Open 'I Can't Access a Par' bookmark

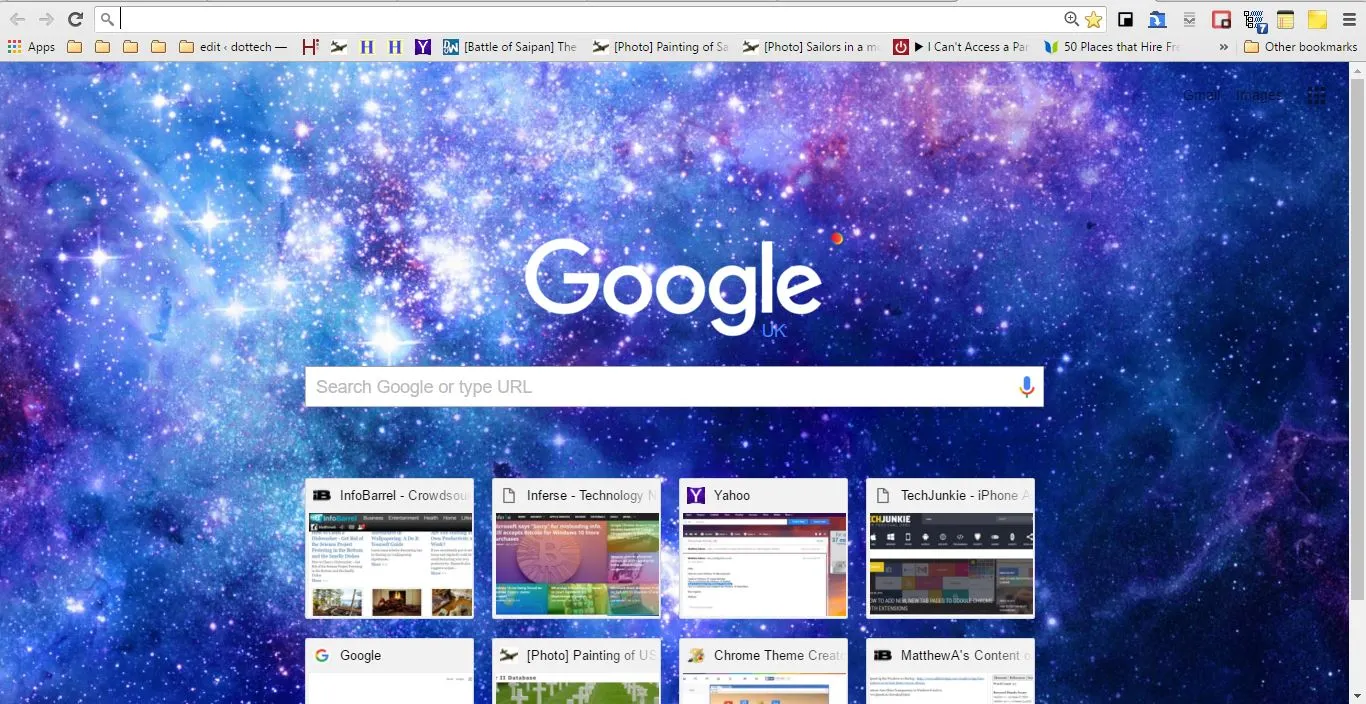tap(960, 47)
